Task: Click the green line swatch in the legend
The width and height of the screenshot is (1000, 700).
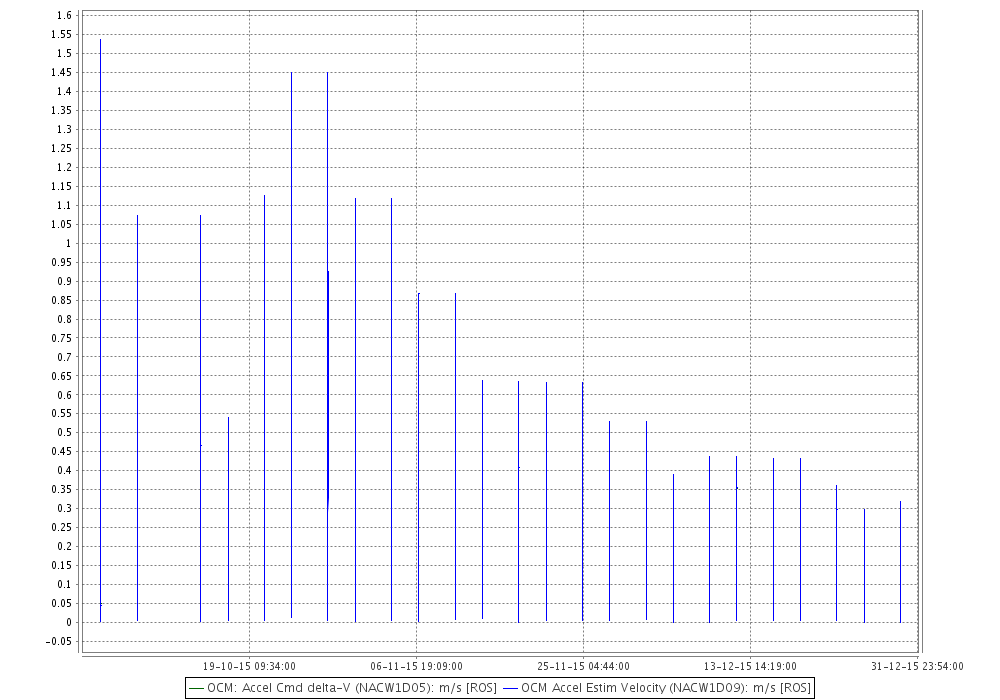Action: (196, 689)
